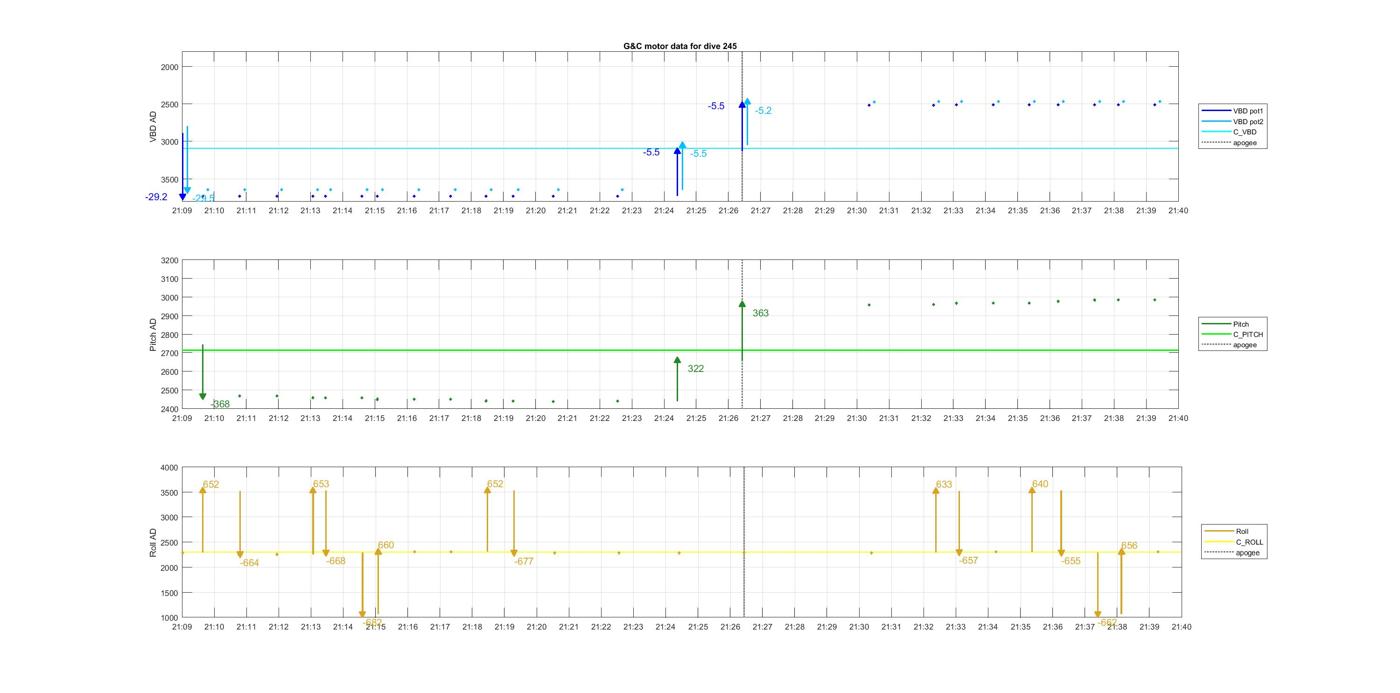Screen dimensions: 1400x693
Task: Click the "656" roll annotation
Action: tap(1129, 546)
